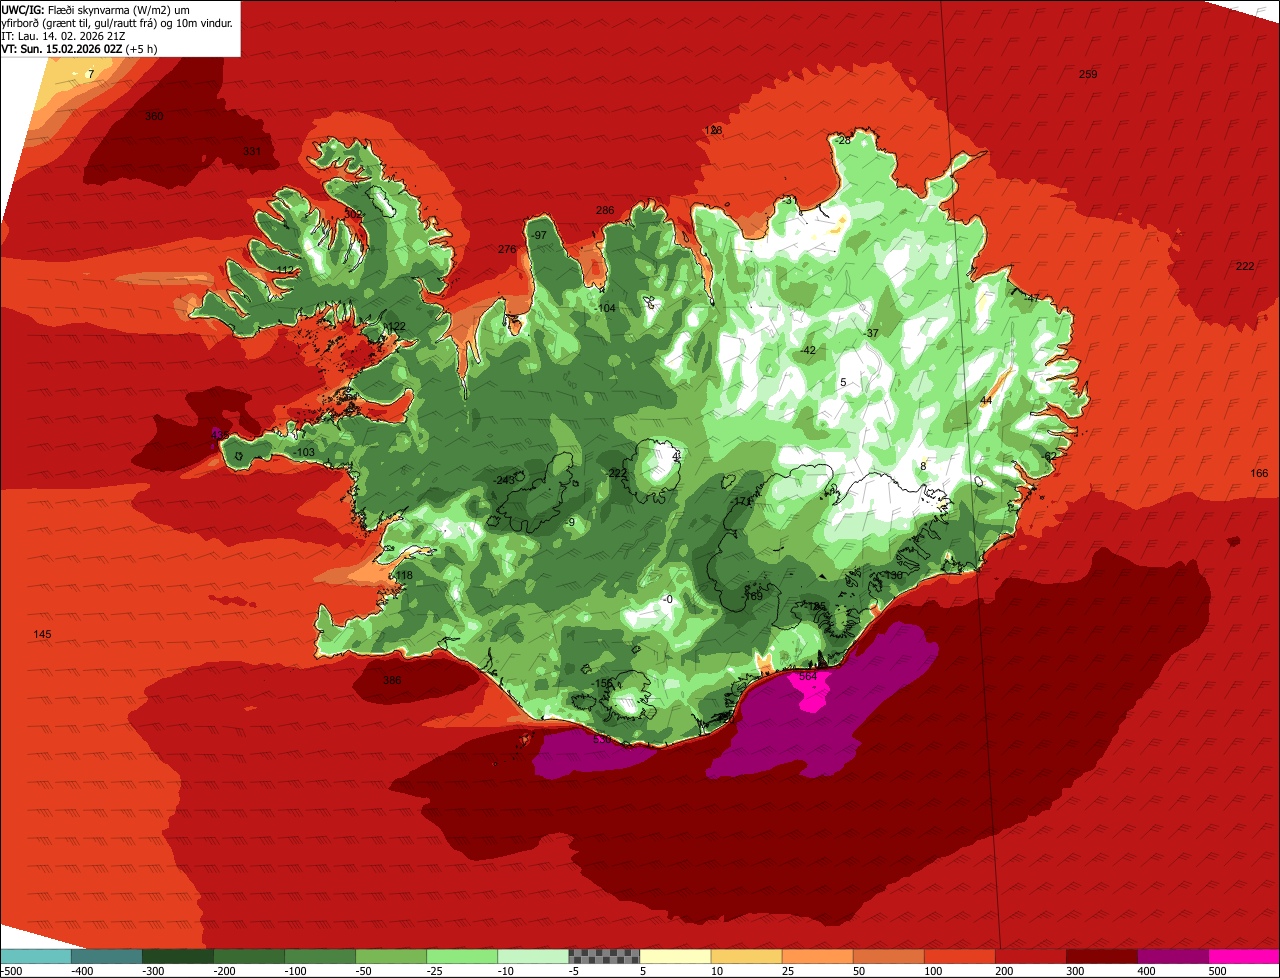Viewport: 1280px width, 978px height.
Task: Click the -37 value over land
Action: [x=871, y=334]
